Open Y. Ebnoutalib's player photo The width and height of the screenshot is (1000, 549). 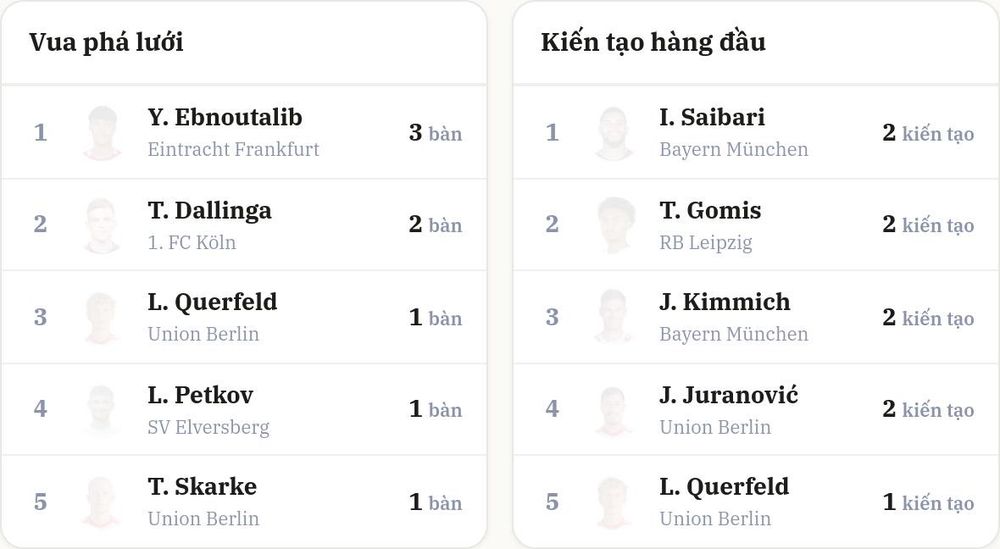102,133
